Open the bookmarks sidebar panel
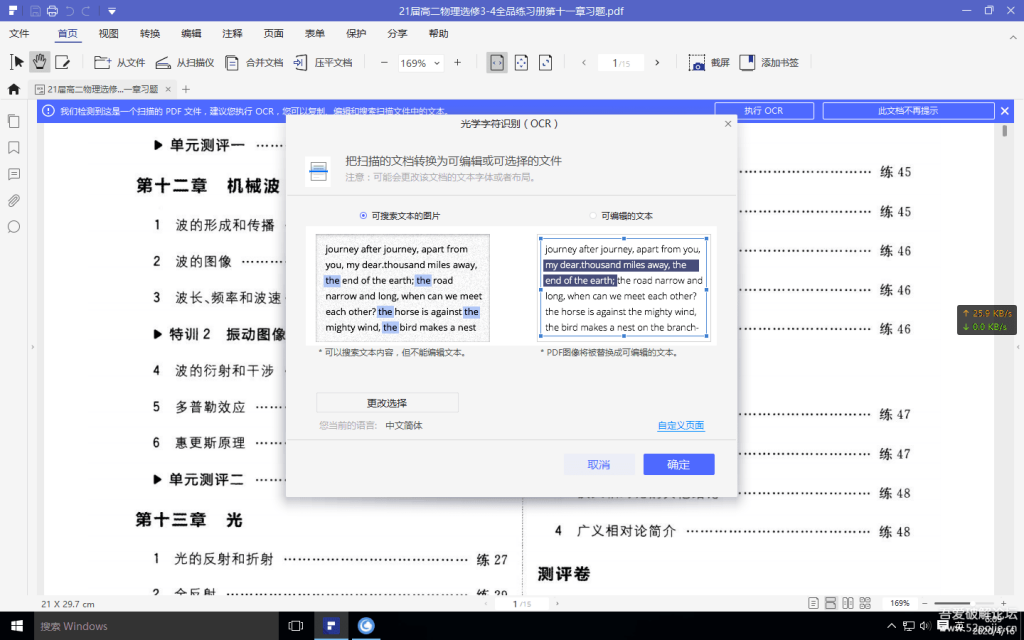Viewport: 1024px width, 640px height. 14,148
